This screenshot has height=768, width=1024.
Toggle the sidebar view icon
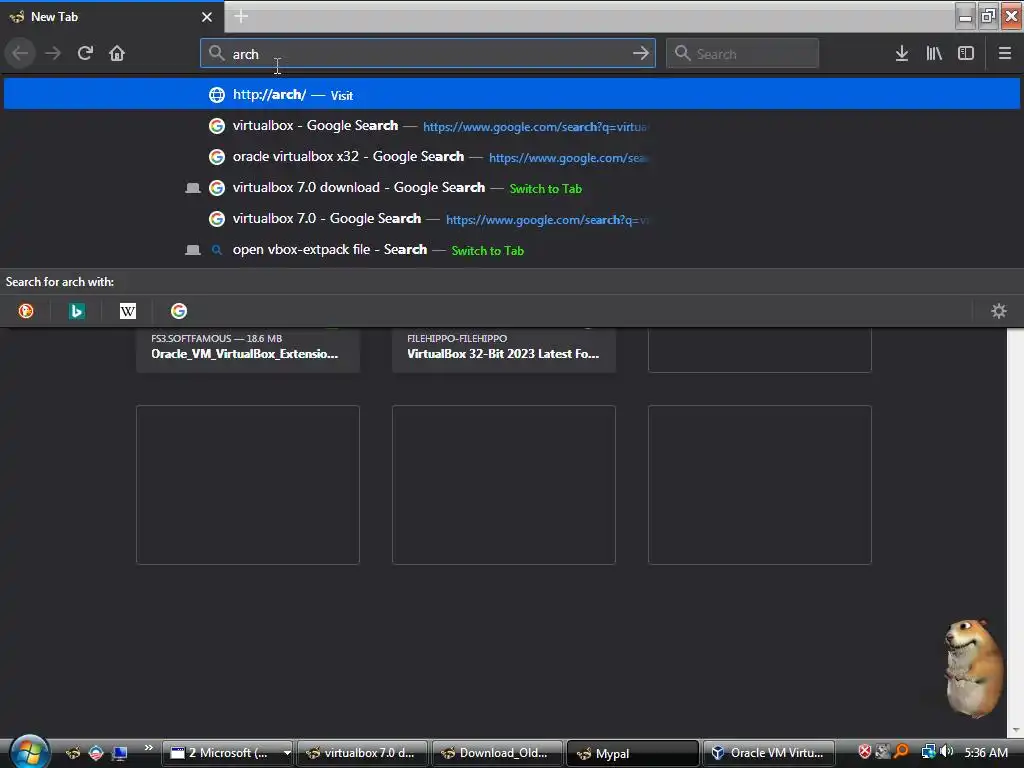click(966, 53)
